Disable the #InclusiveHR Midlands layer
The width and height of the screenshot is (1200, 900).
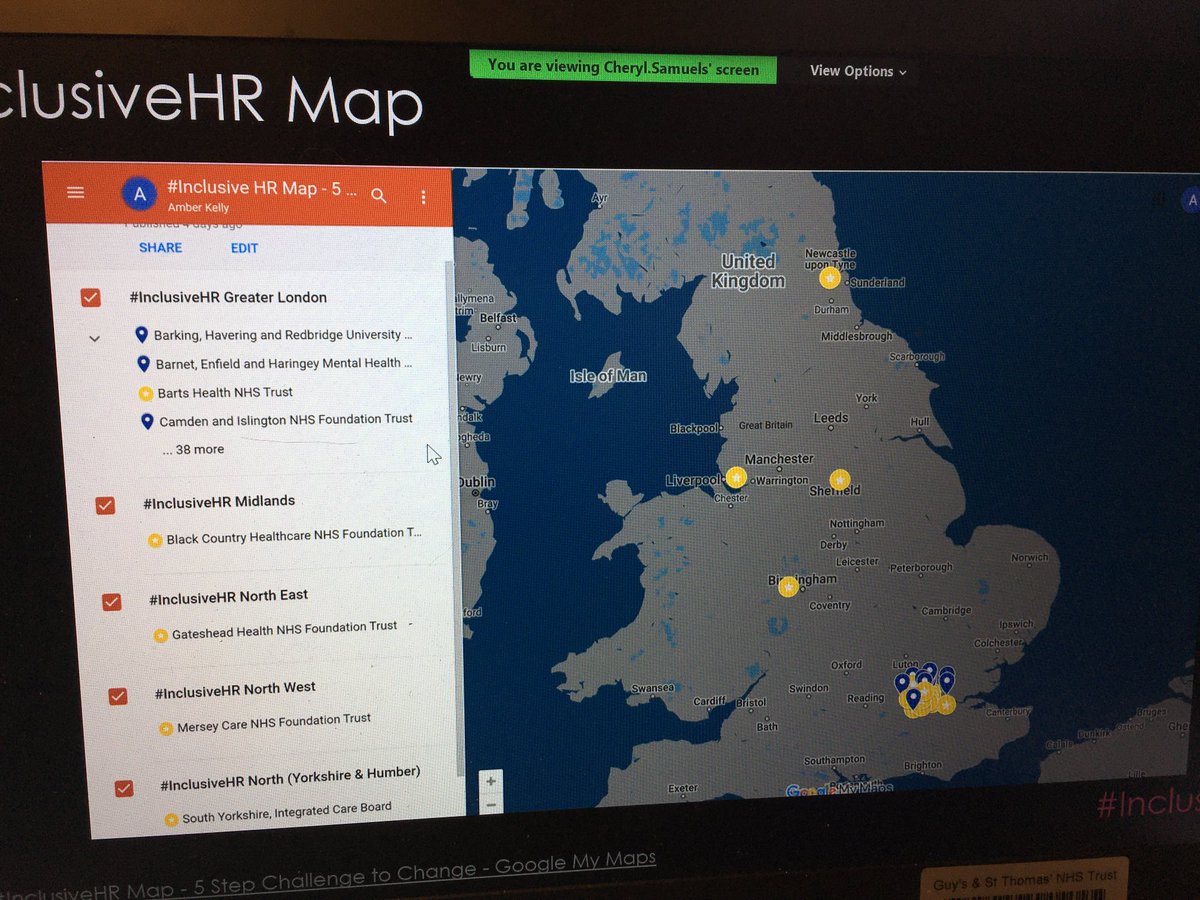click(105, 505)
